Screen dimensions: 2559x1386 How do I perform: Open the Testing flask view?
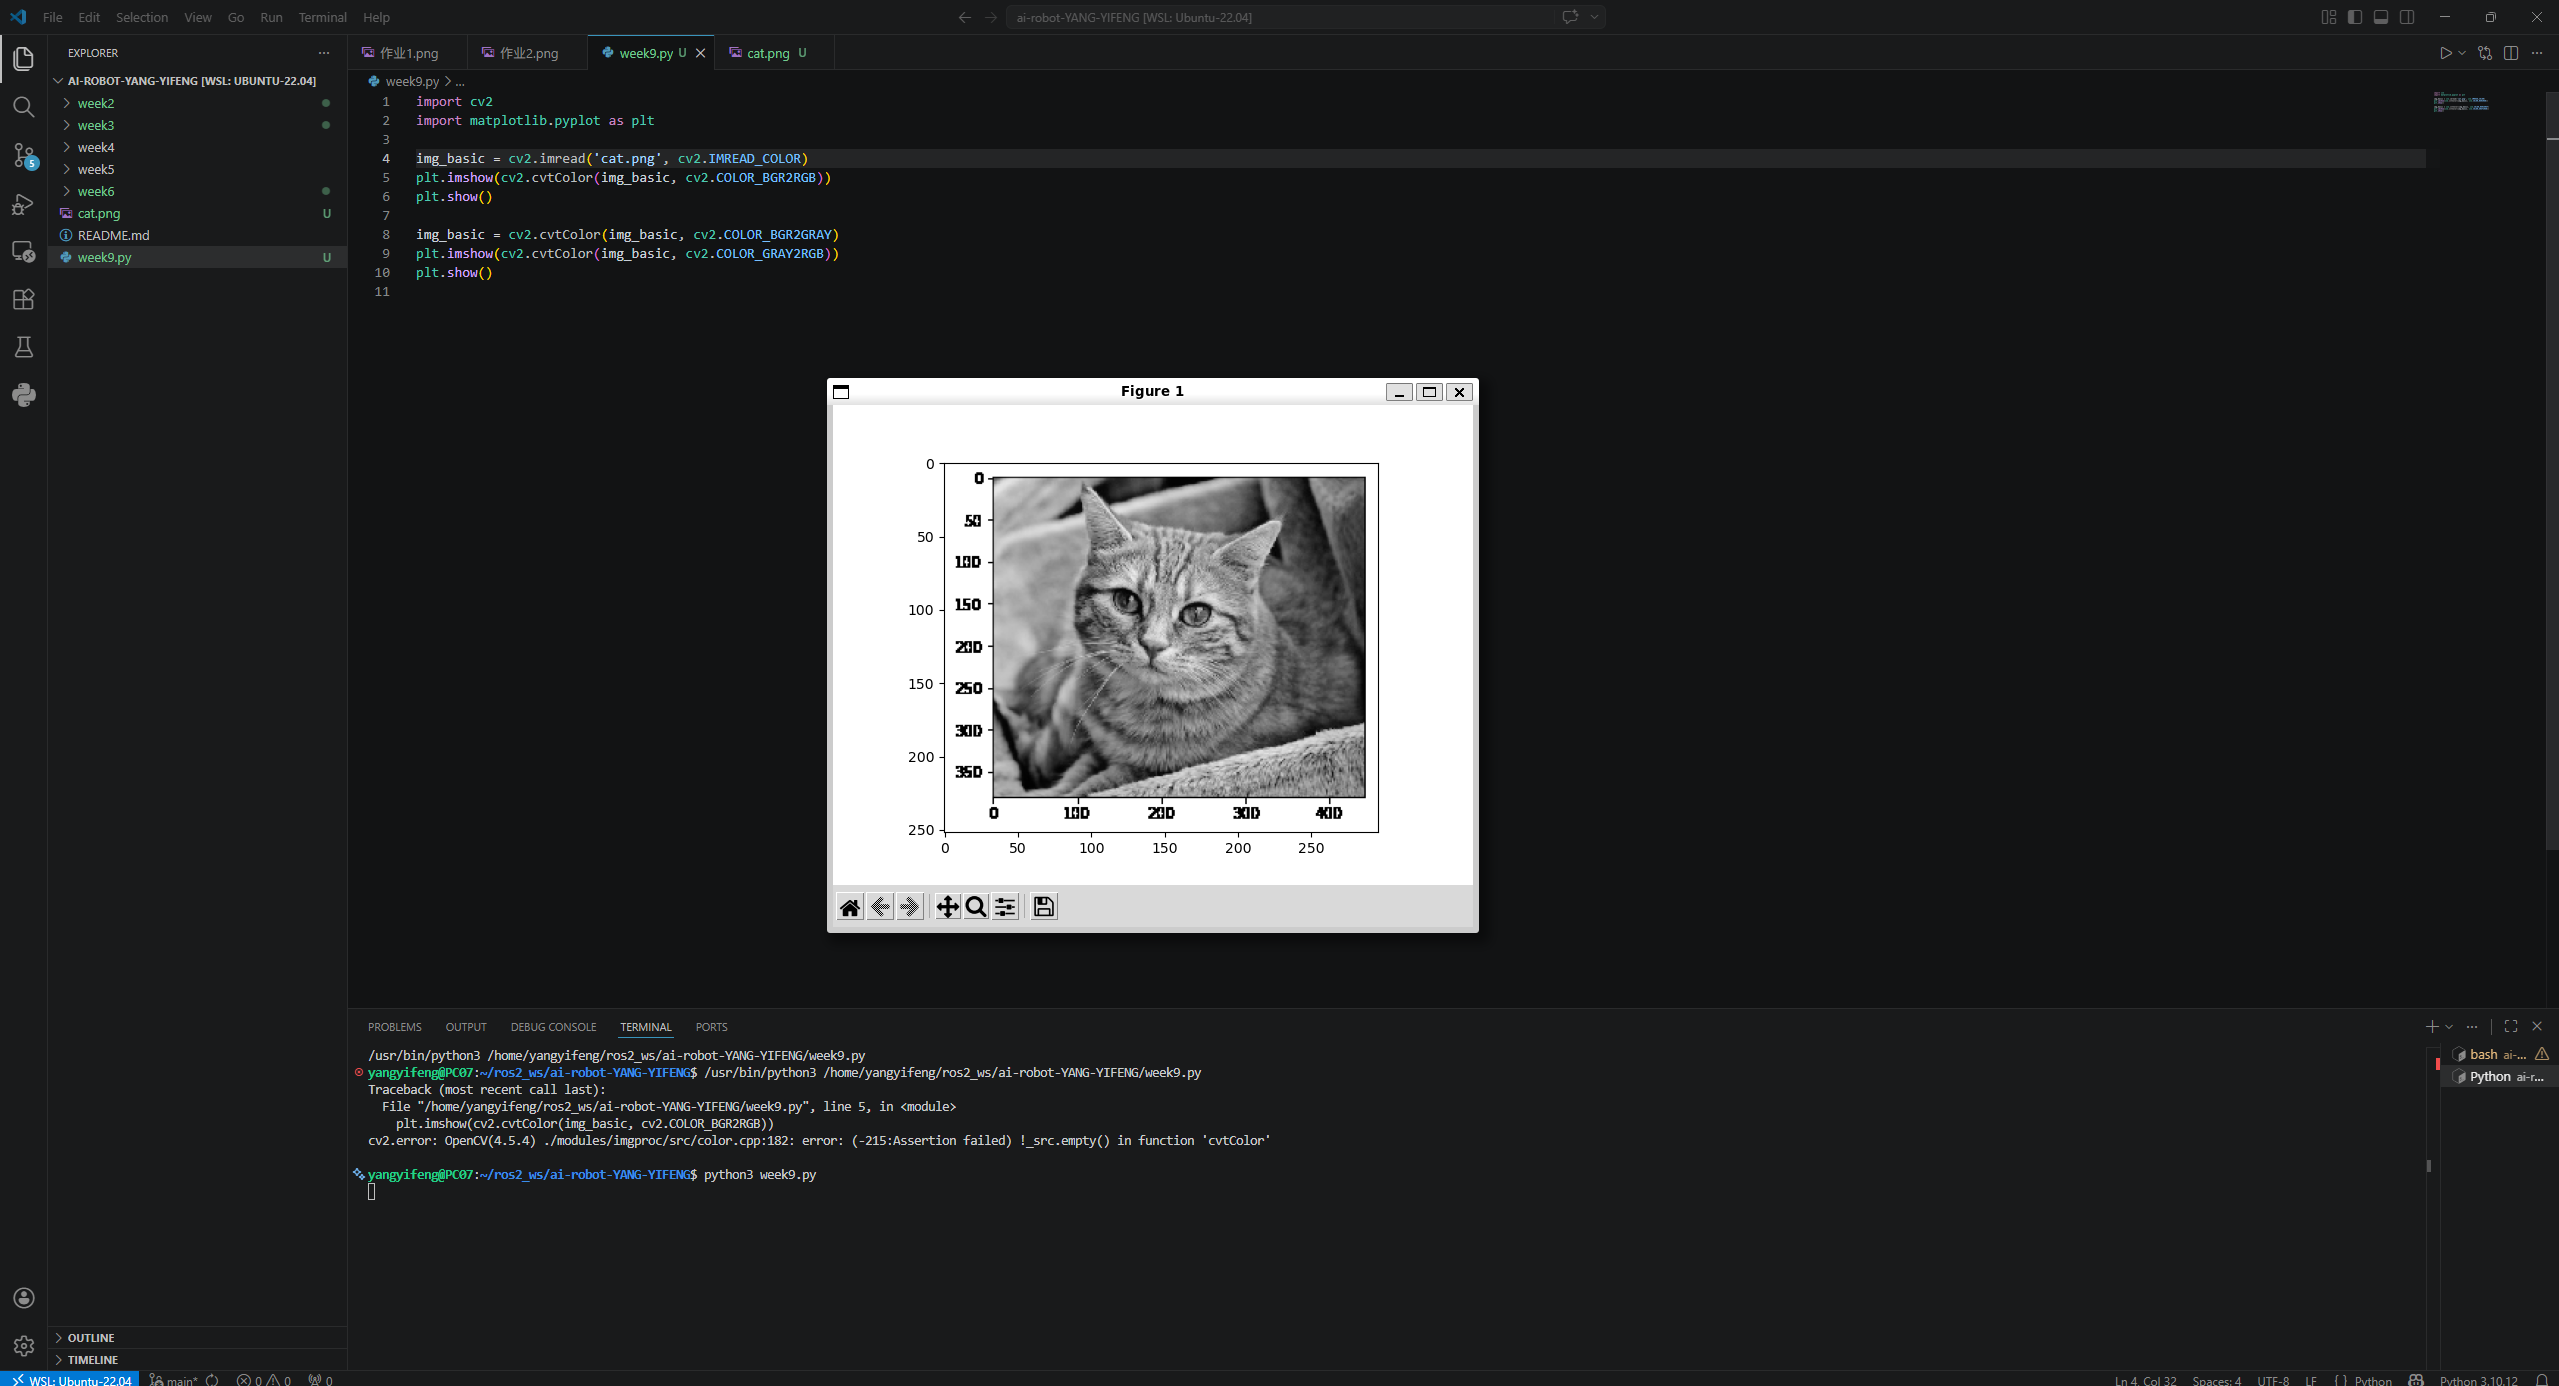tap(24, 347)
